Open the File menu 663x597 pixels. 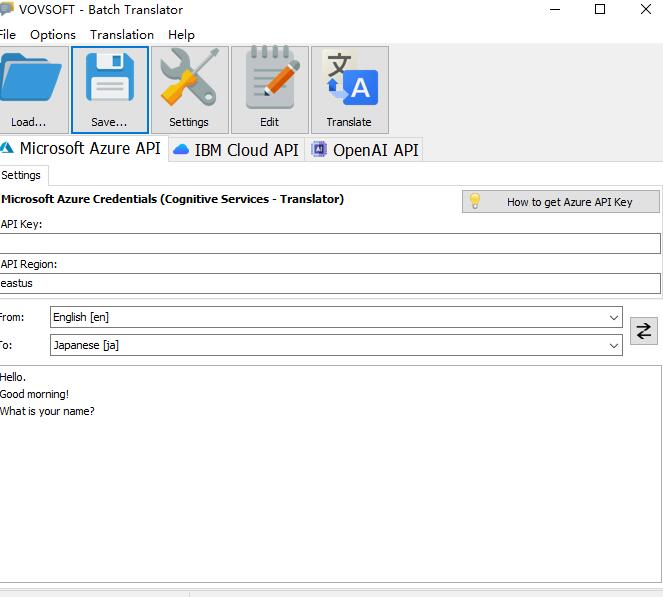click(x=7, y=35)
